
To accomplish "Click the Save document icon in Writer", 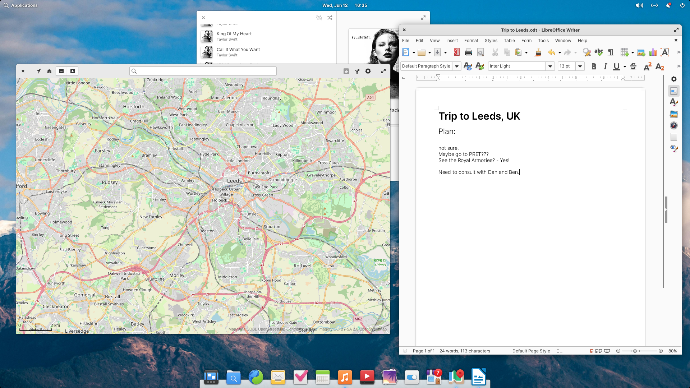I will 437,52.
